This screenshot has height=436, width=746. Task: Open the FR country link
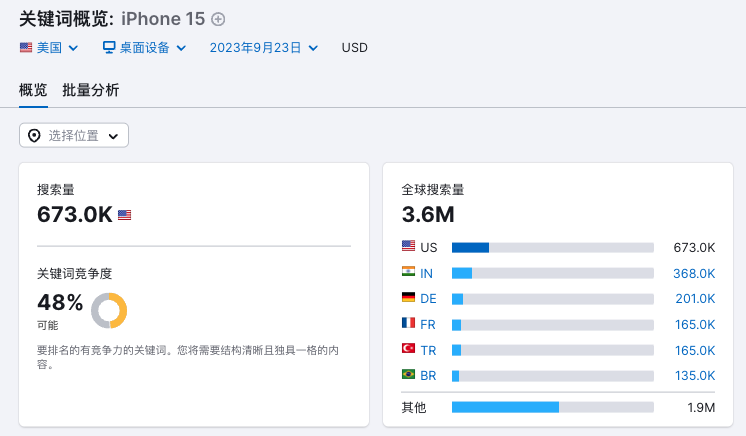tap(428, 325)
